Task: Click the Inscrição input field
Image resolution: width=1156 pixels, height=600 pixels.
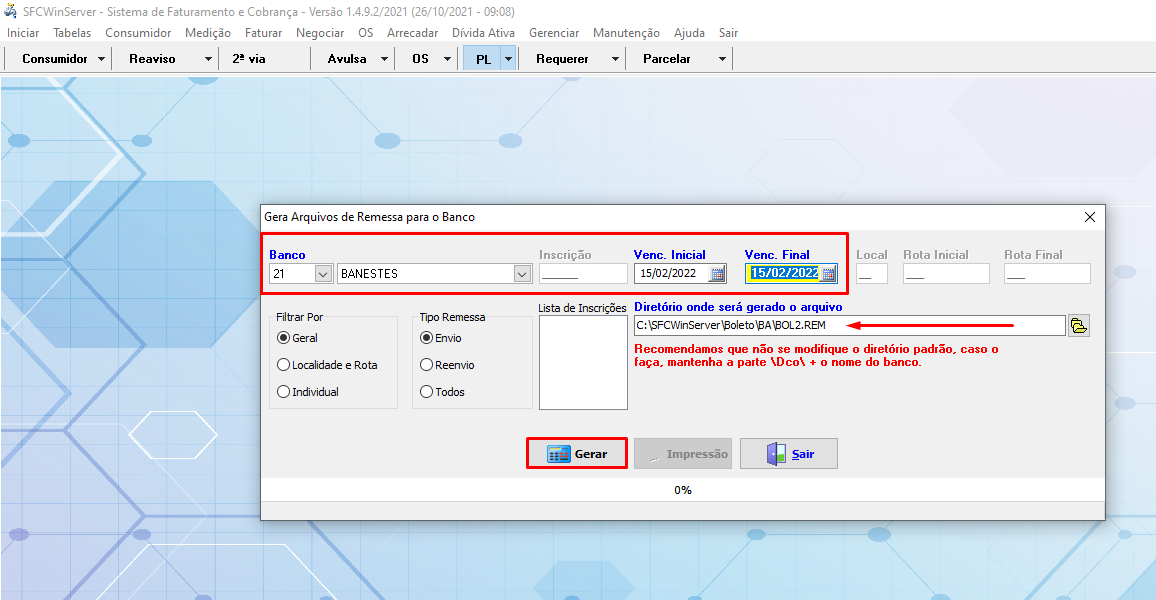Action: tap(583, 274)
